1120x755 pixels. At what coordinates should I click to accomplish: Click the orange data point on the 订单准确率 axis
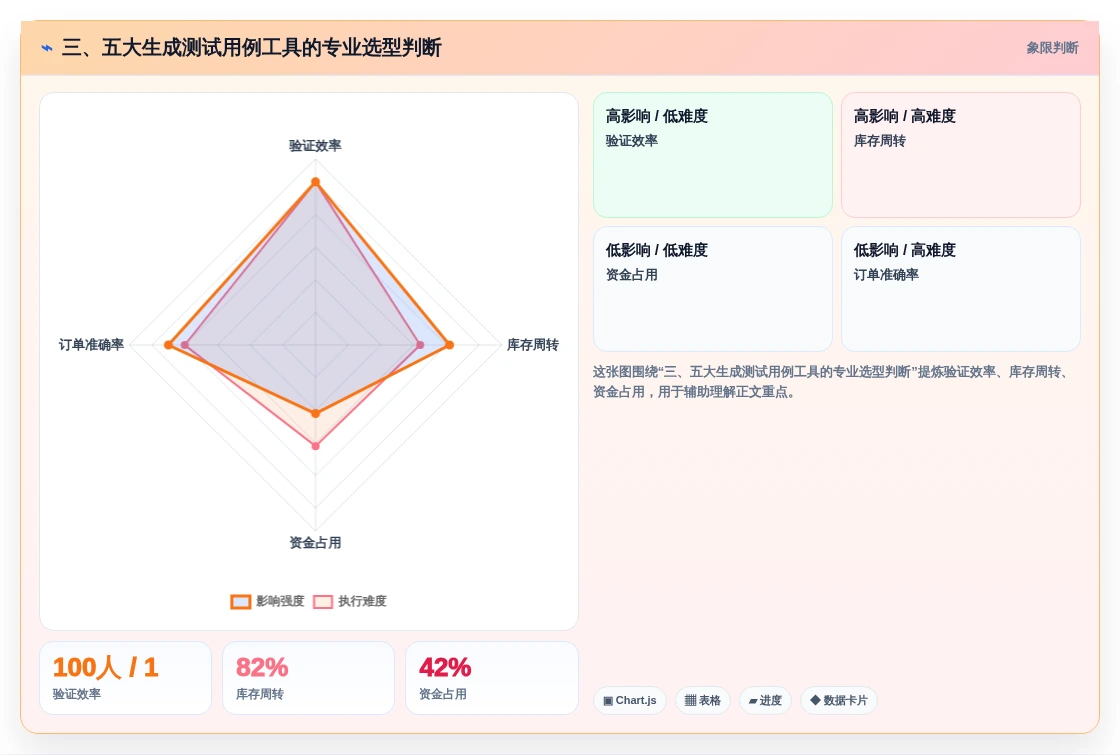pyautogui.click(x=169, y=345)
